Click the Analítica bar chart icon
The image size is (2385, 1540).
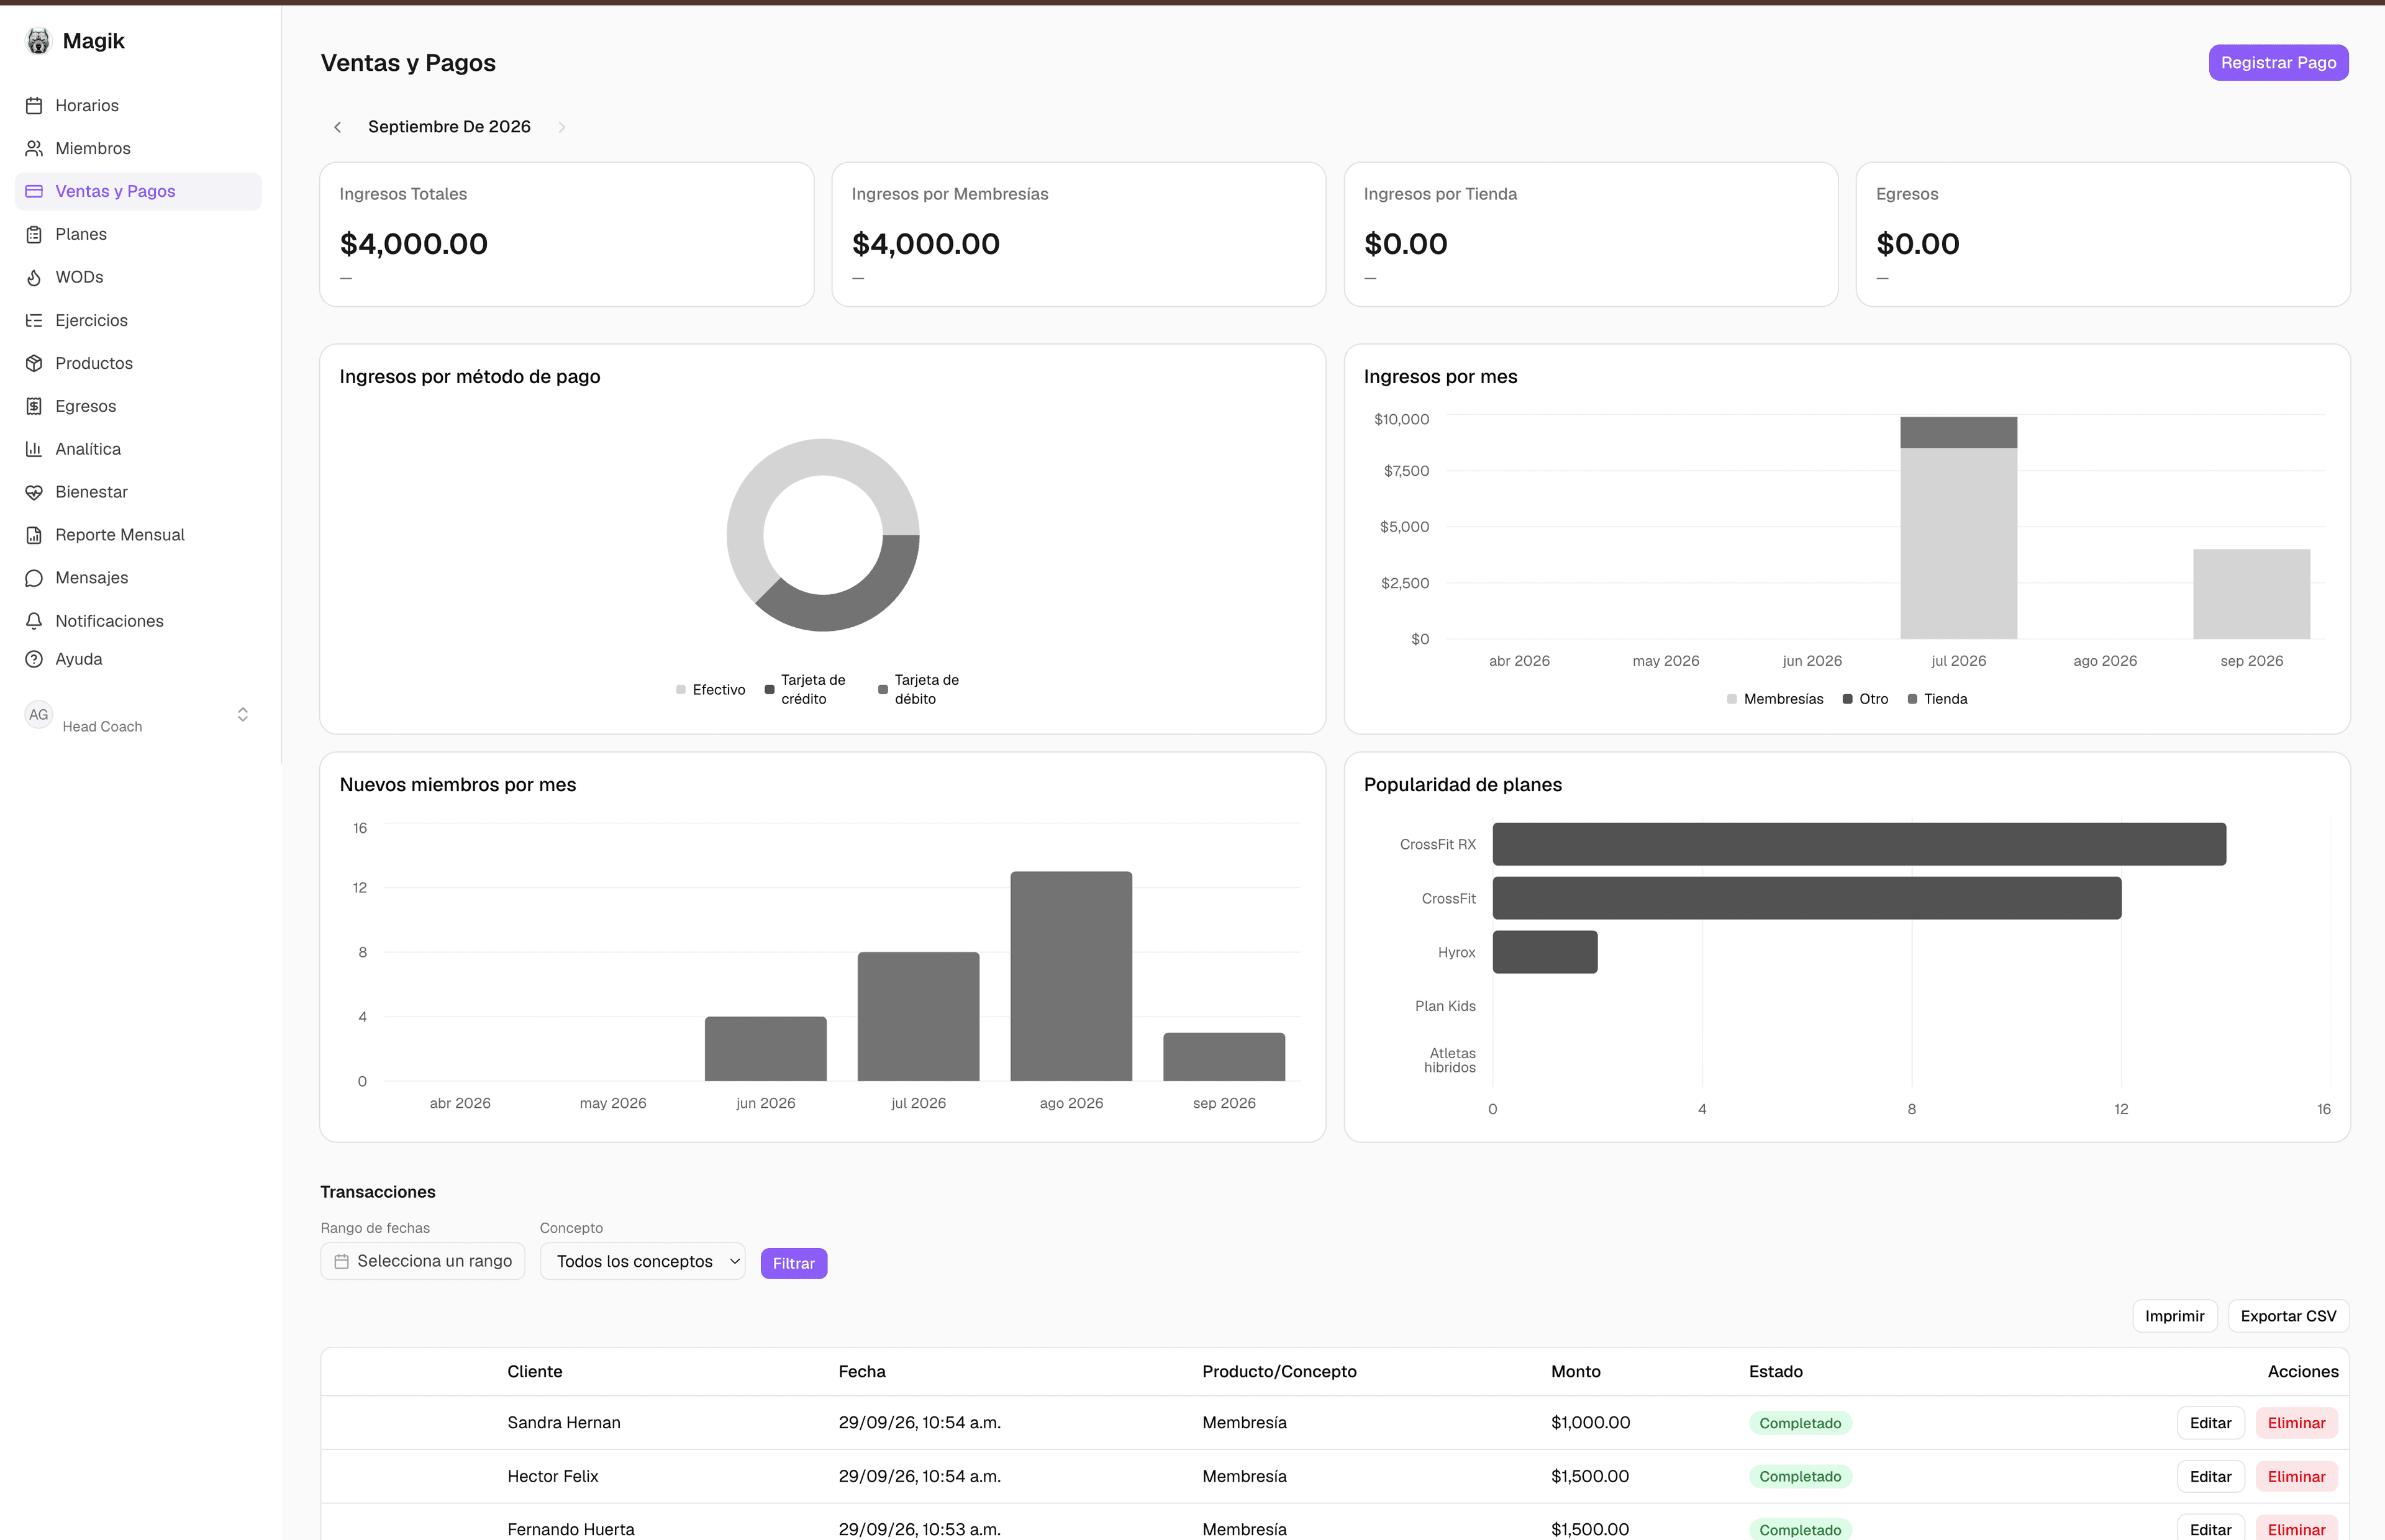tap(34, 449)
